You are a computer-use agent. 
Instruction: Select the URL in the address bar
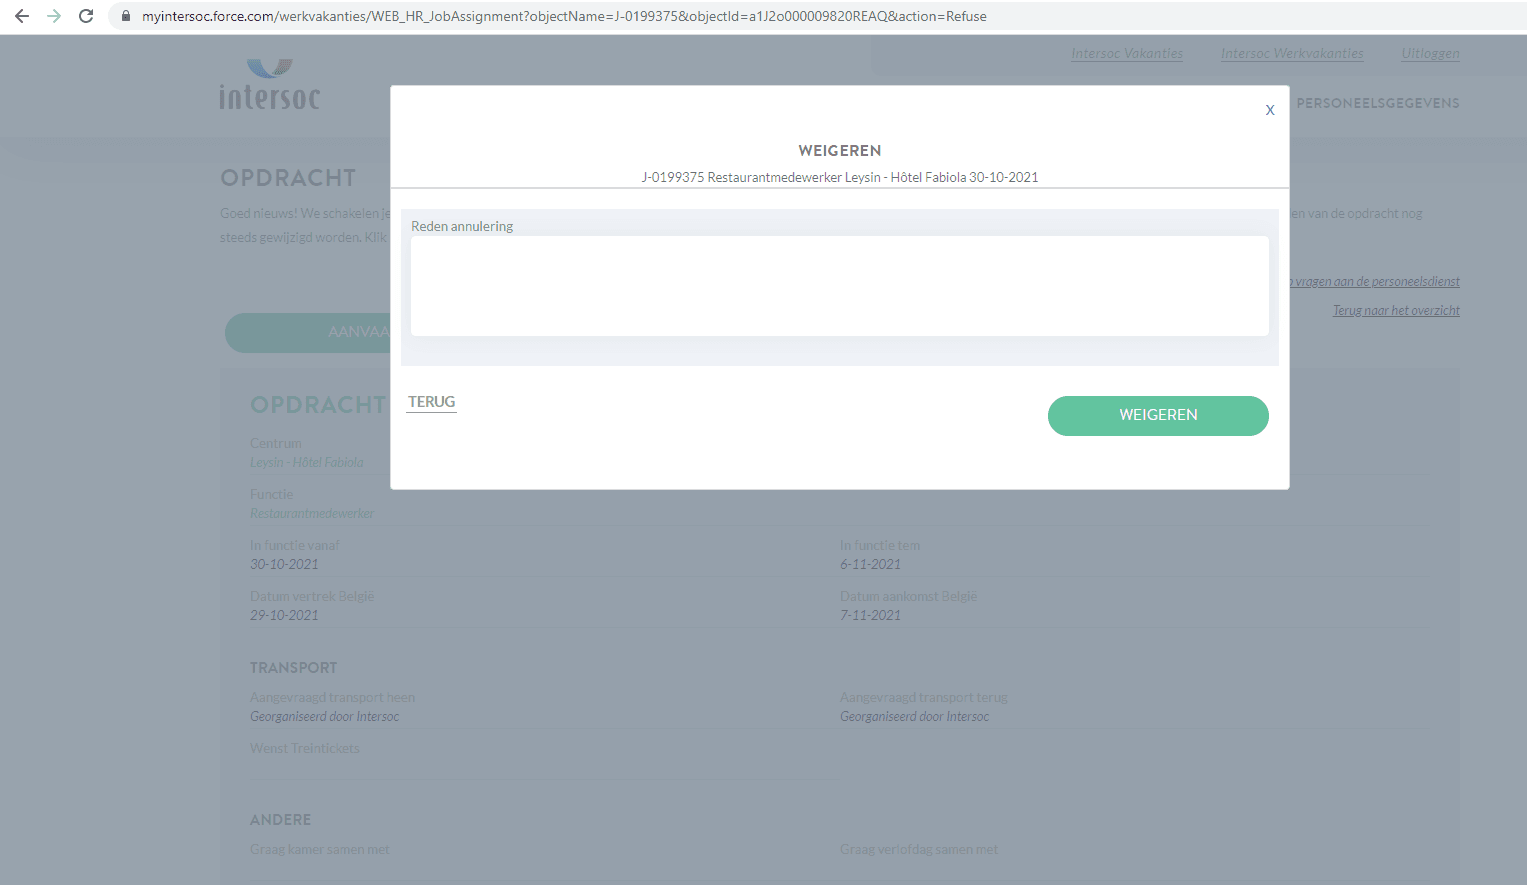click(564, 16)
